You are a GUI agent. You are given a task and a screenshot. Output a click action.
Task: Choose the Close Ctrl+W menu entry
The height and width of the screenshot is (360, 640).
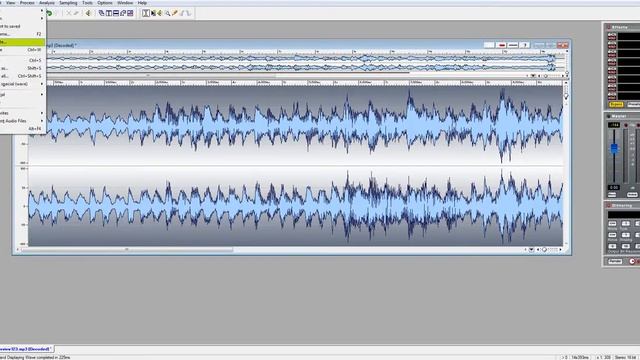(x=22, y=50)
